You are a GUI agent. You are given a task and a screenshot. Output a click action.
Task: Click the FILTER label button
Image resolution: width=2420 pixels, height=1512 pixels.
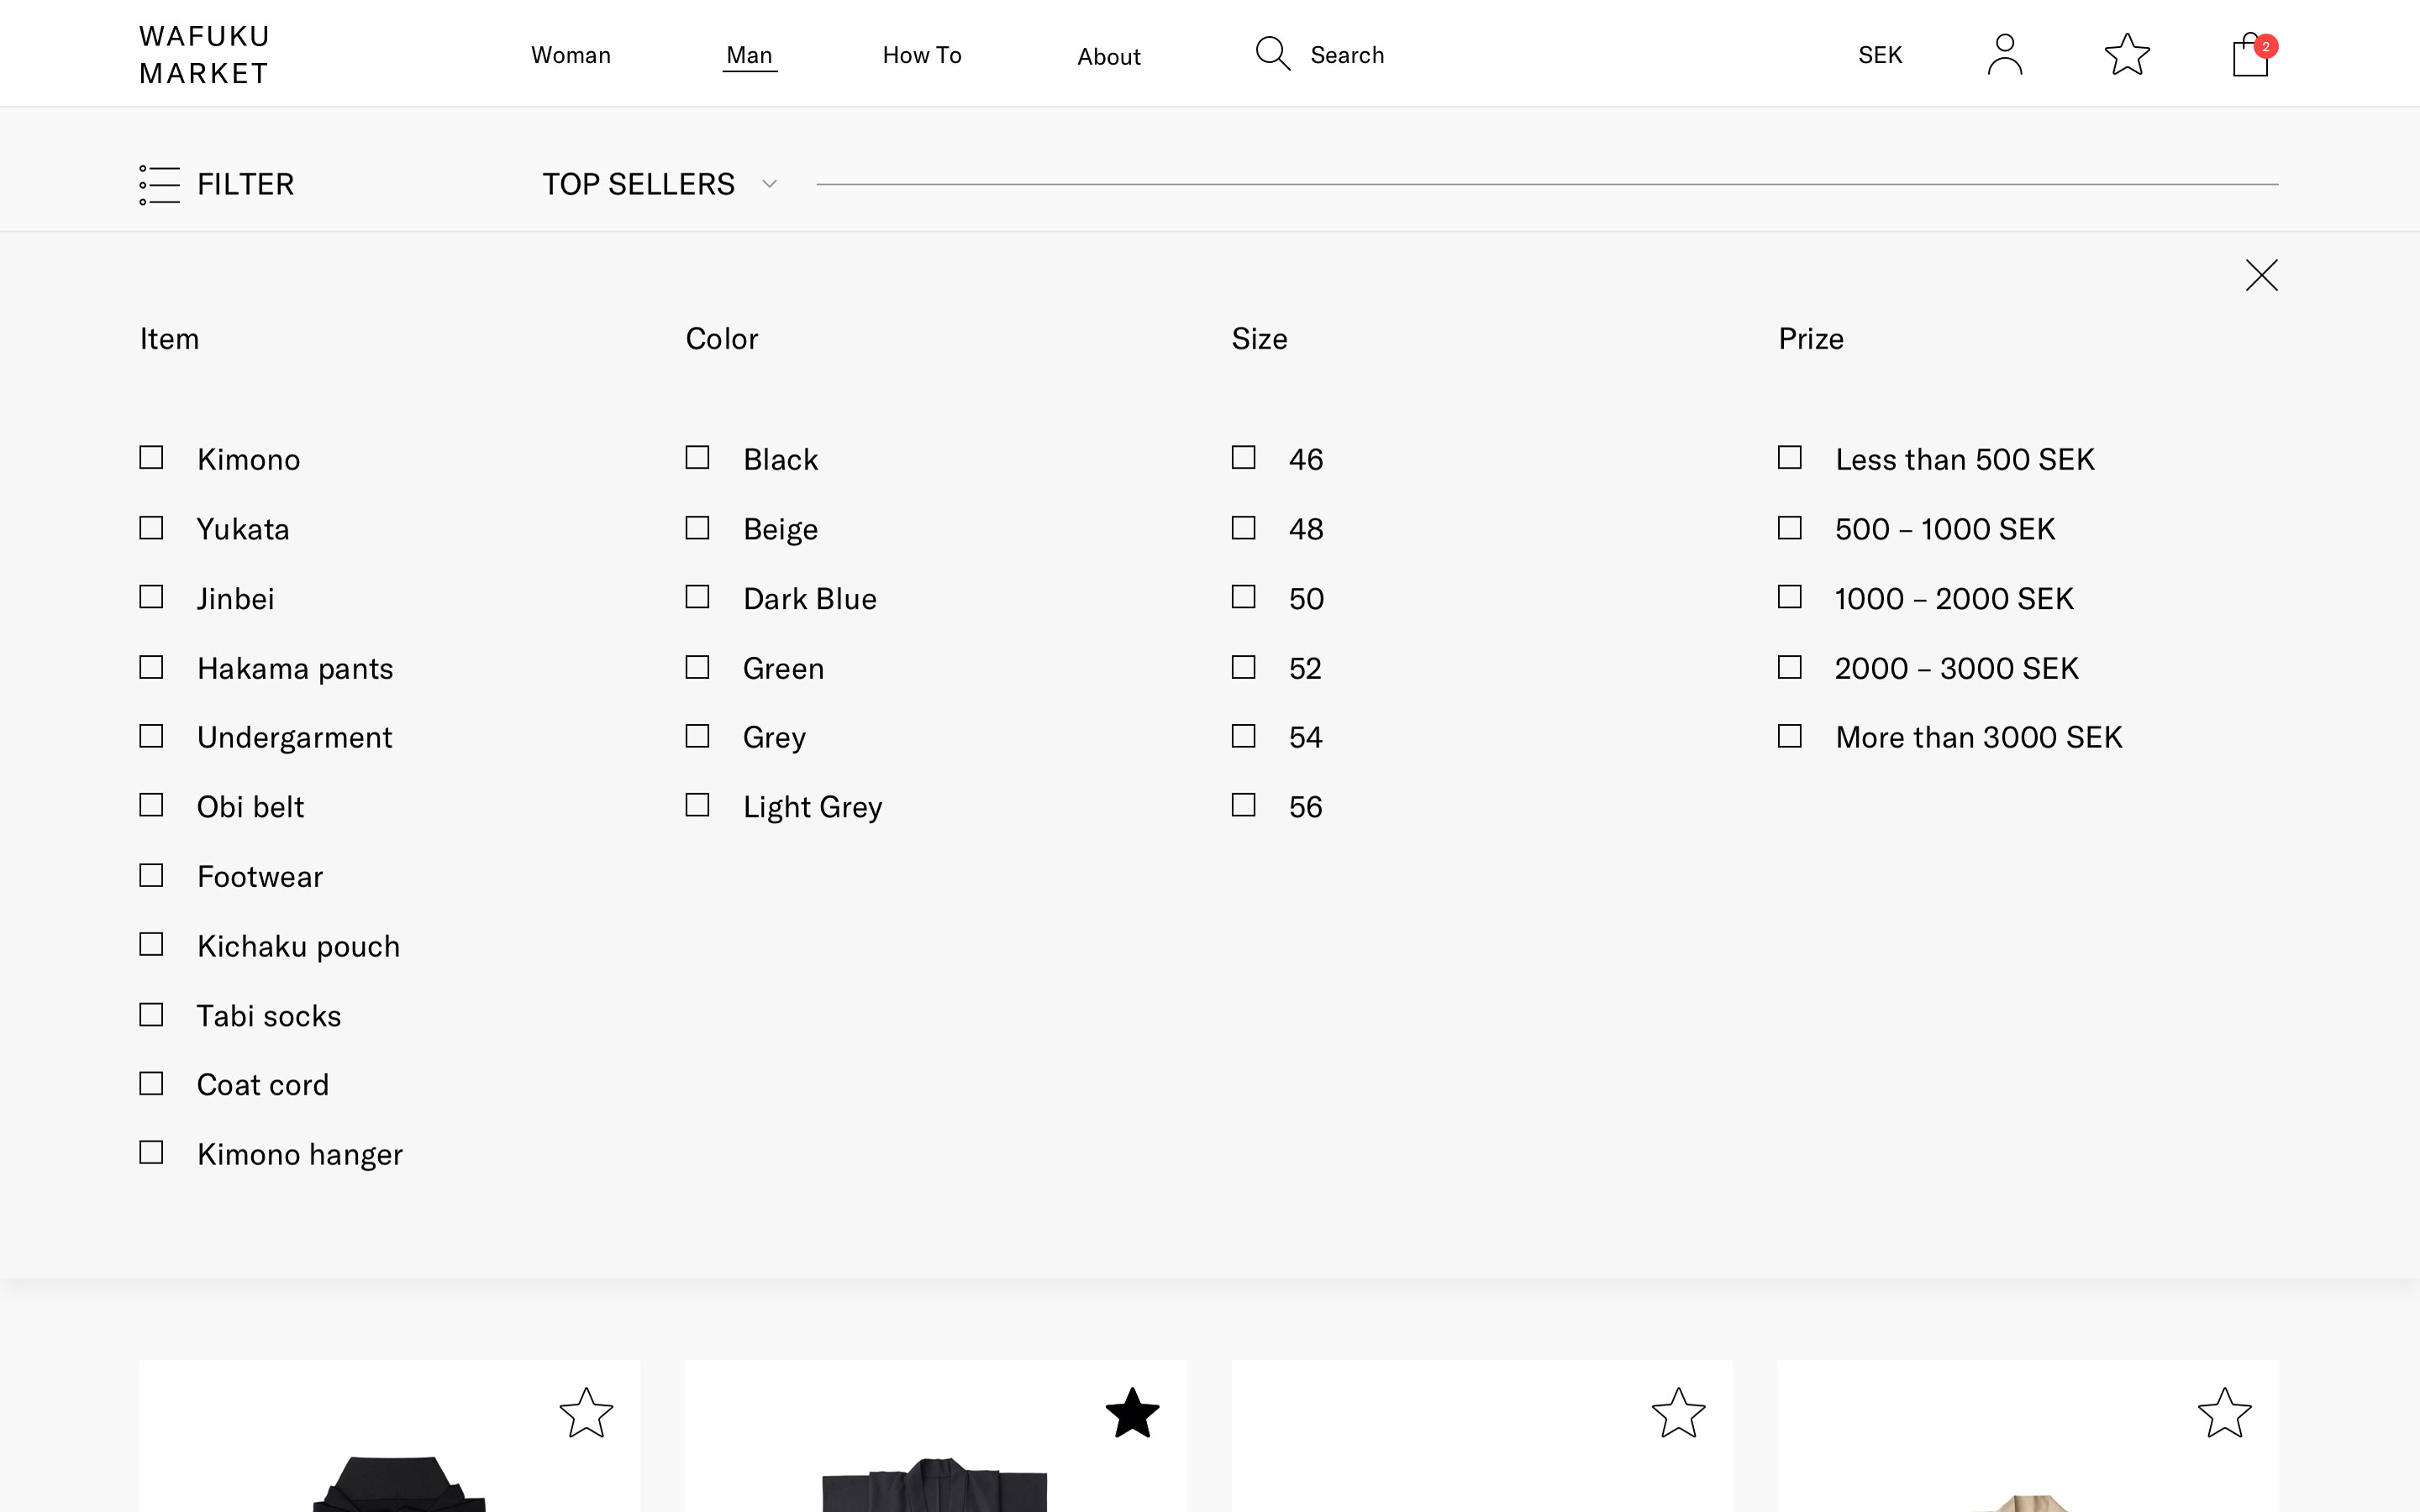click(246, 184)
